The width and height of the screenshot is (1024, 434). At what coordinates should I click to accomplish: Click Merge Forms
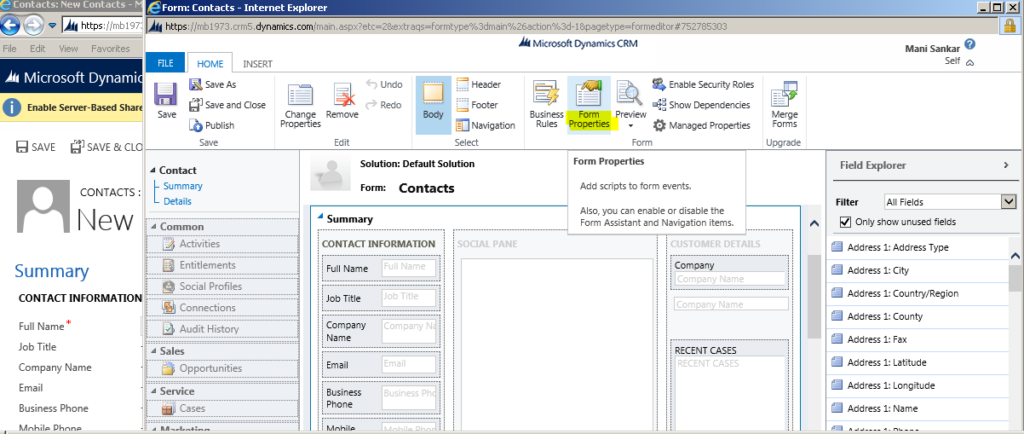[784, 106]
